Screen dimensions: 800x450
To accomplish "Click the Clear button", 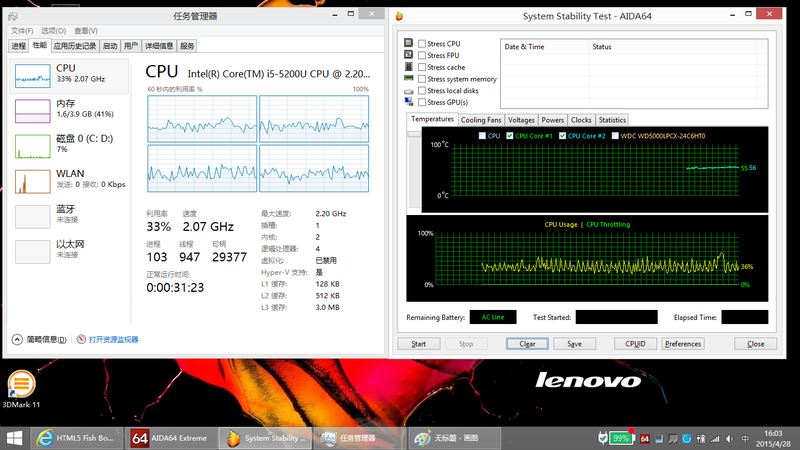I will tap(527, 344).
